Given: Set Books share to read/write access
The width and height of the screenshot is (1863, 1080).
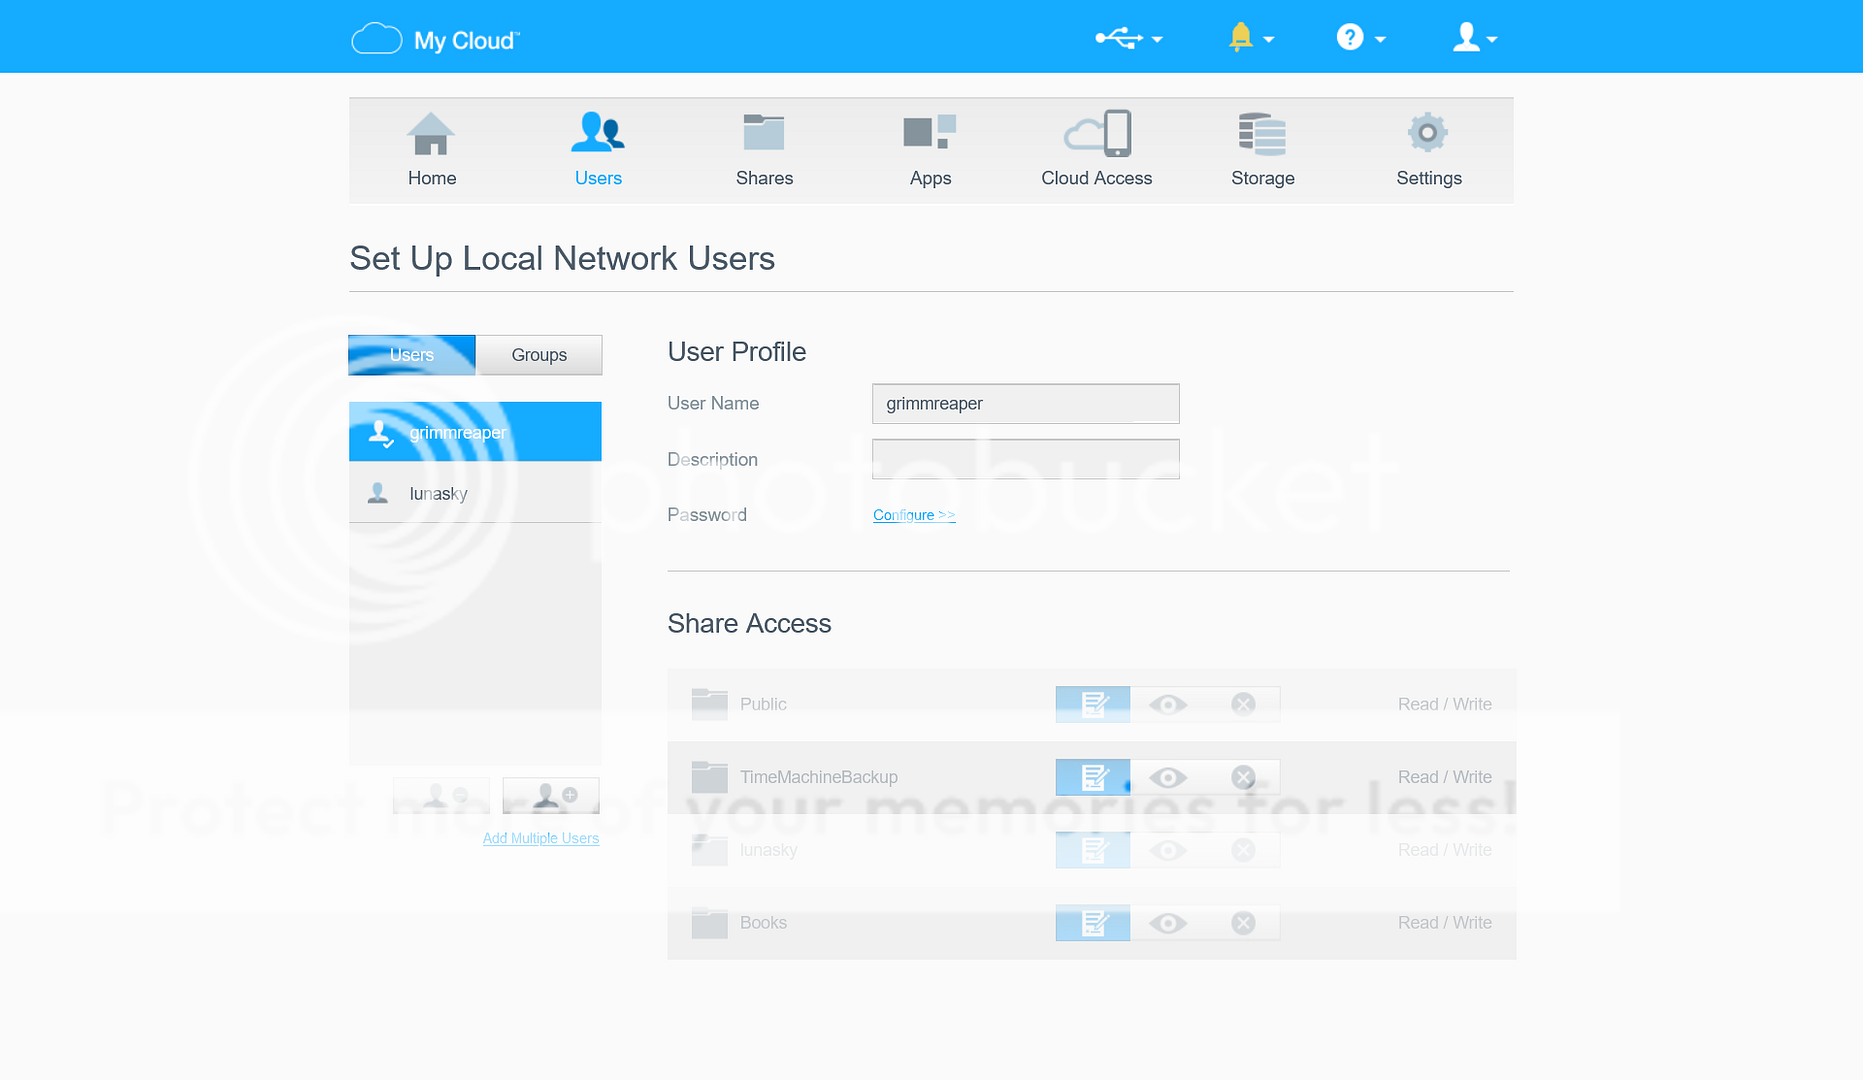Looking at the screenshot, I should pyautogui.click(x=1093, y=923).
